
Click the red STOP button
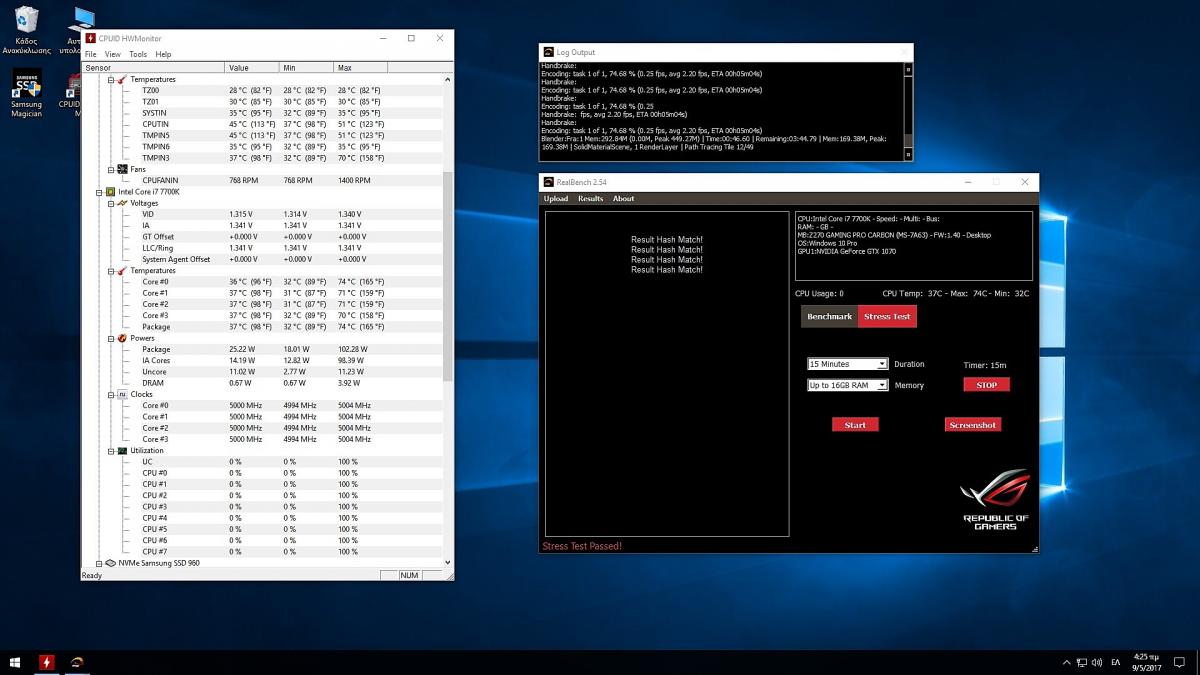click(x=987, y=384)
